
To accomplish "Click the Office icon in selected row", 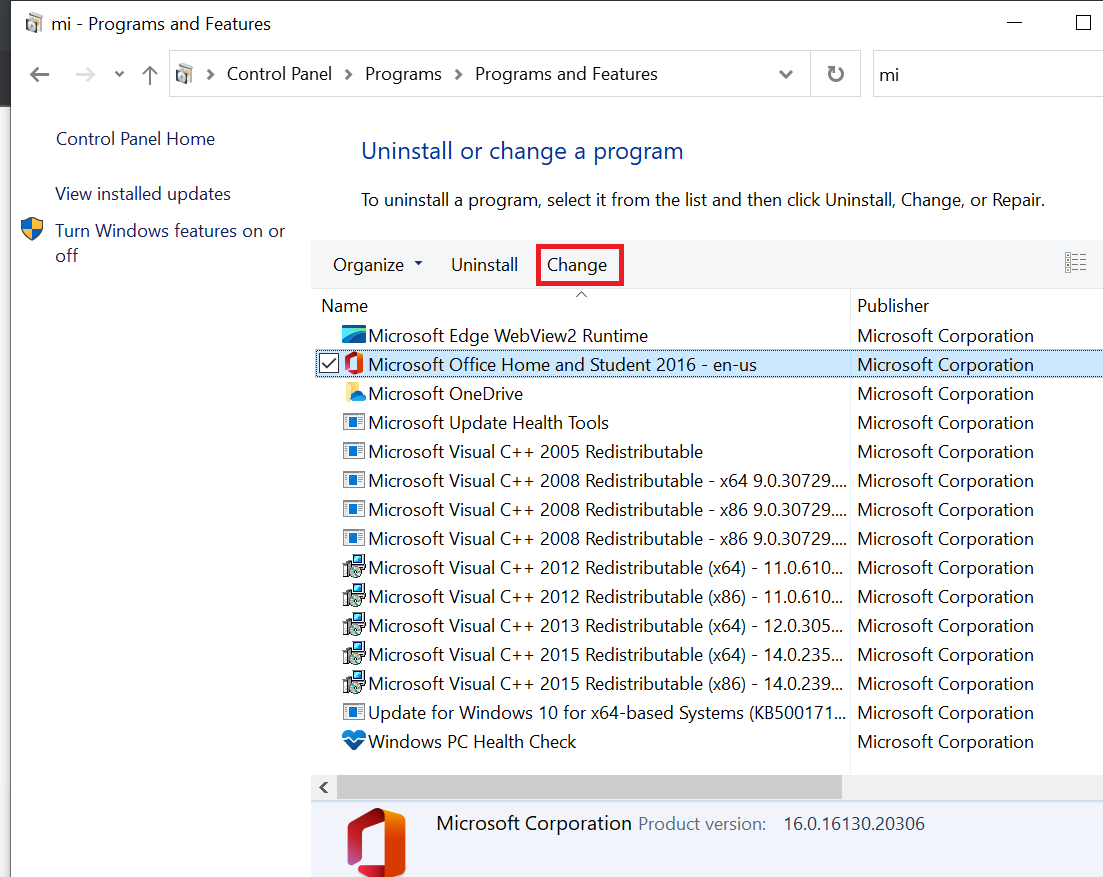I will (354, 364).
